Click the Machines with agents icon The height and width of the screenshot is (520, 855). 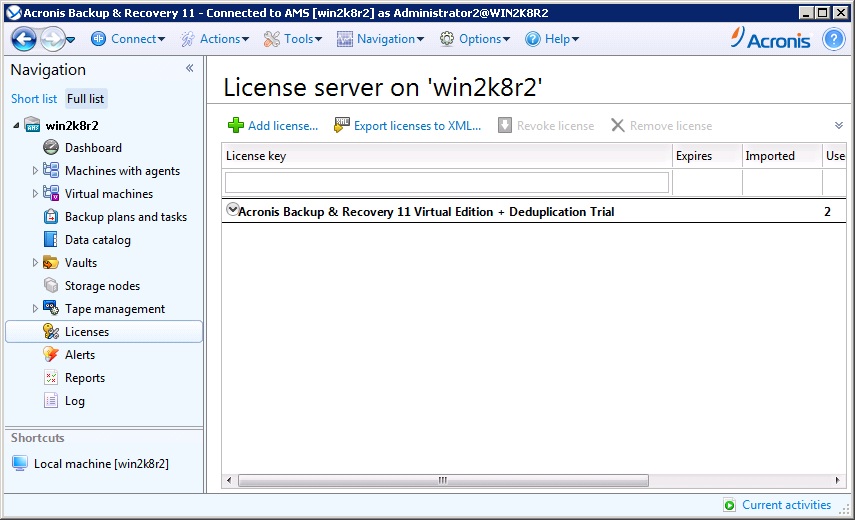[x=51, y=170]
